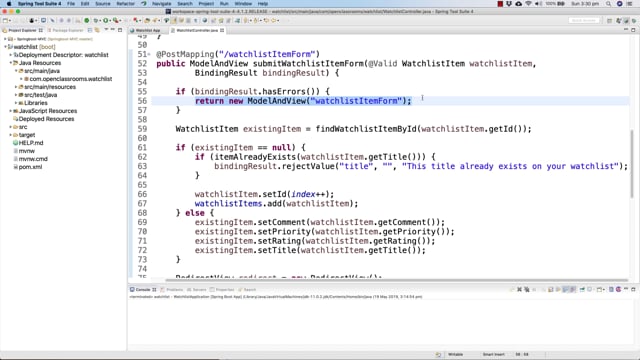Maximize the Project Explorer panel
This screenshot has height=360, width=640.
(120, 30)
